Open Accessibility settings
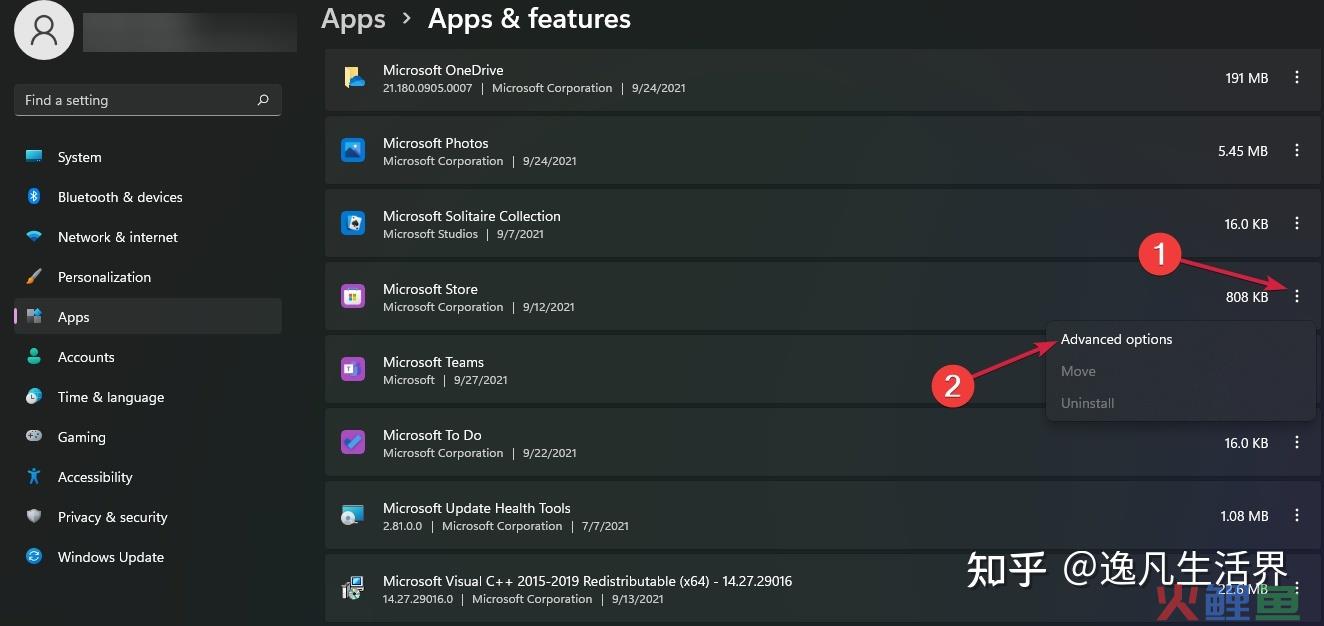This screenshot has height=626, width=1324. pyautogui.click(x=148, y=477)
